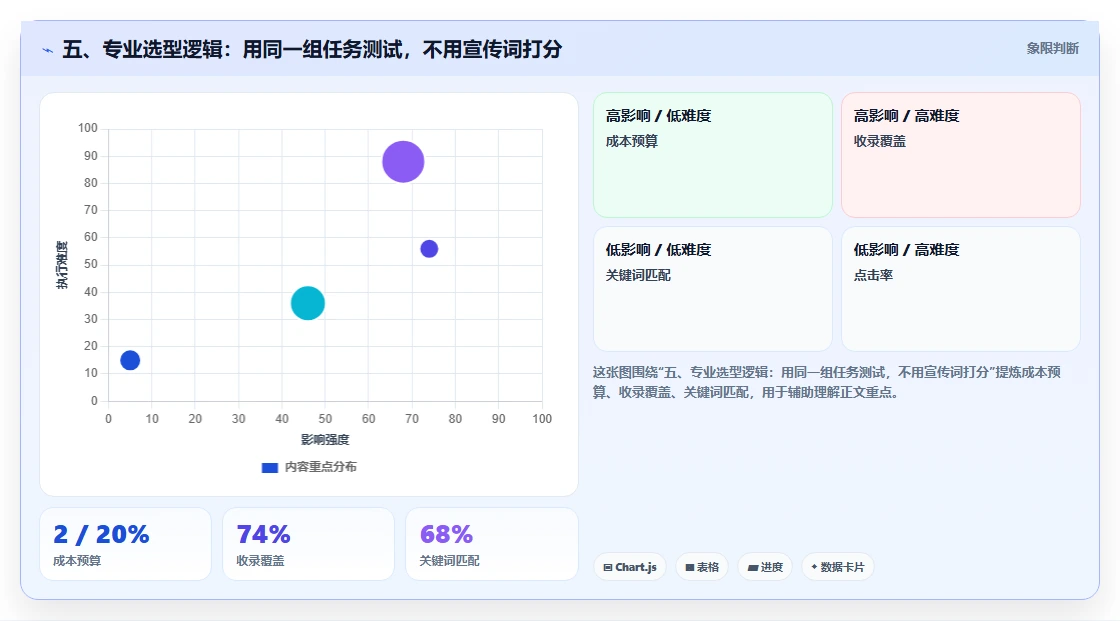Click the small indigo bubble near 75
1120x621 pixels.
point(429,249)
